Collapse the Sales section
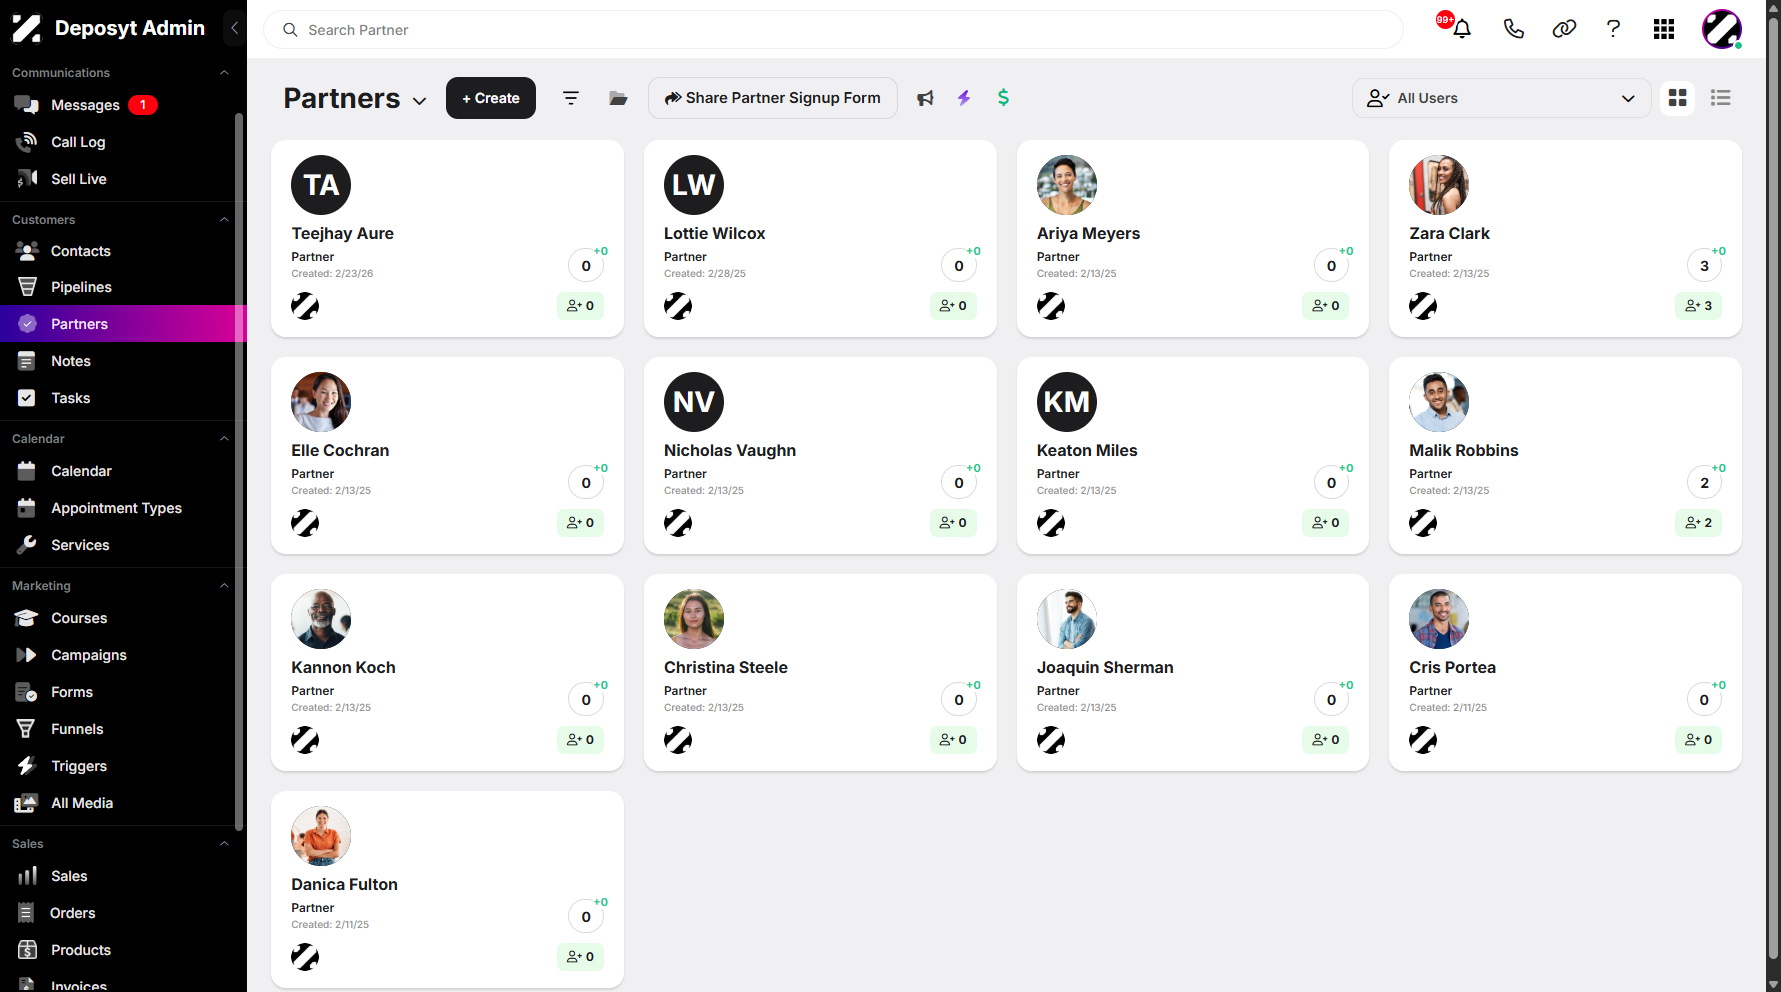 click(224, 844)
